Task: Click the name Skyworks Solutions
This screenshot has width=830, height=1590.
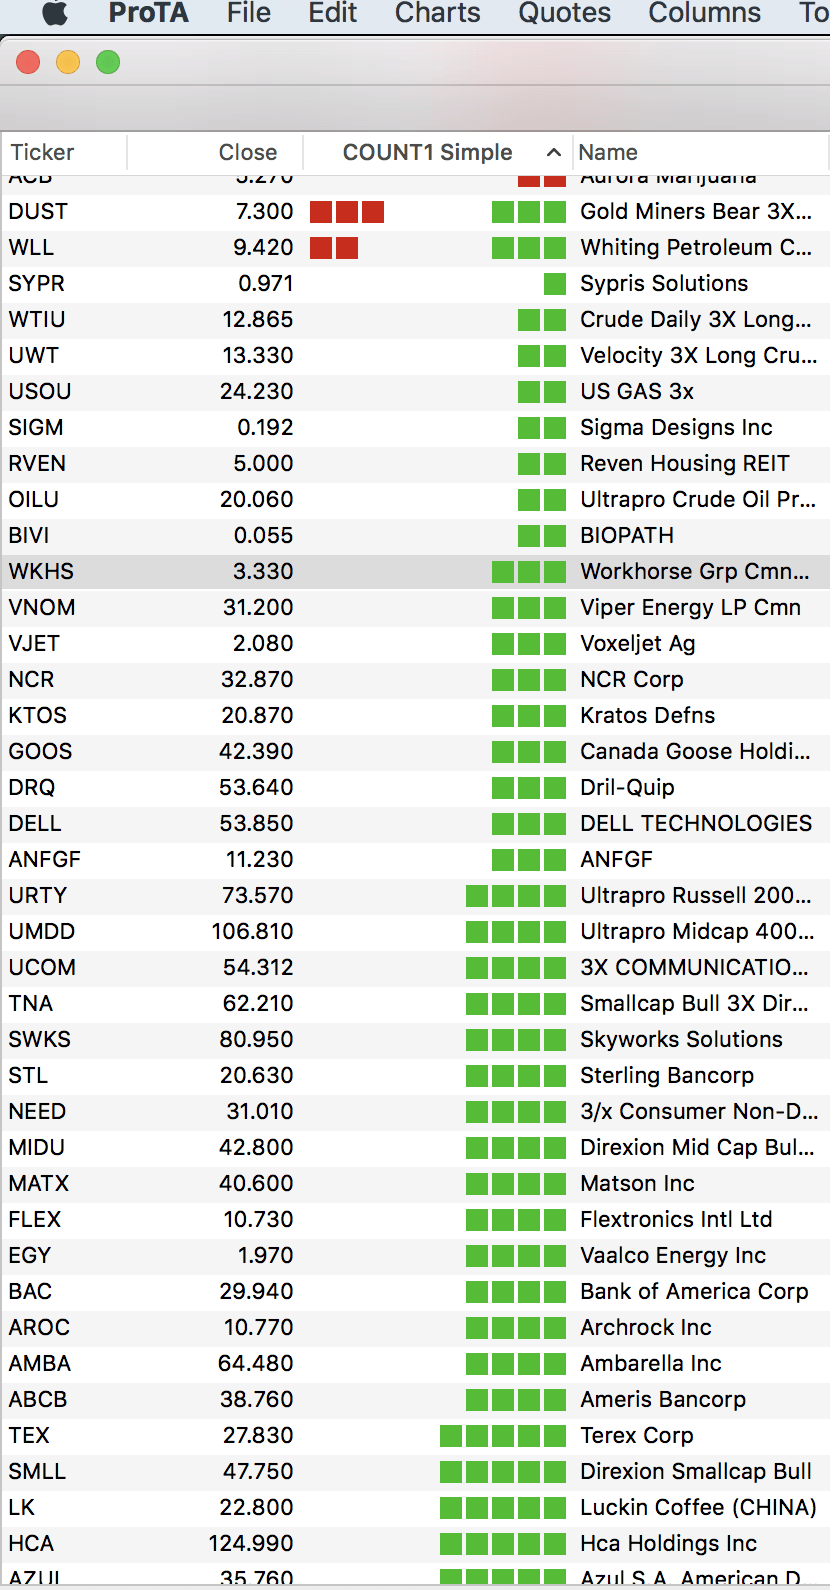Action: coord(681,1040)
